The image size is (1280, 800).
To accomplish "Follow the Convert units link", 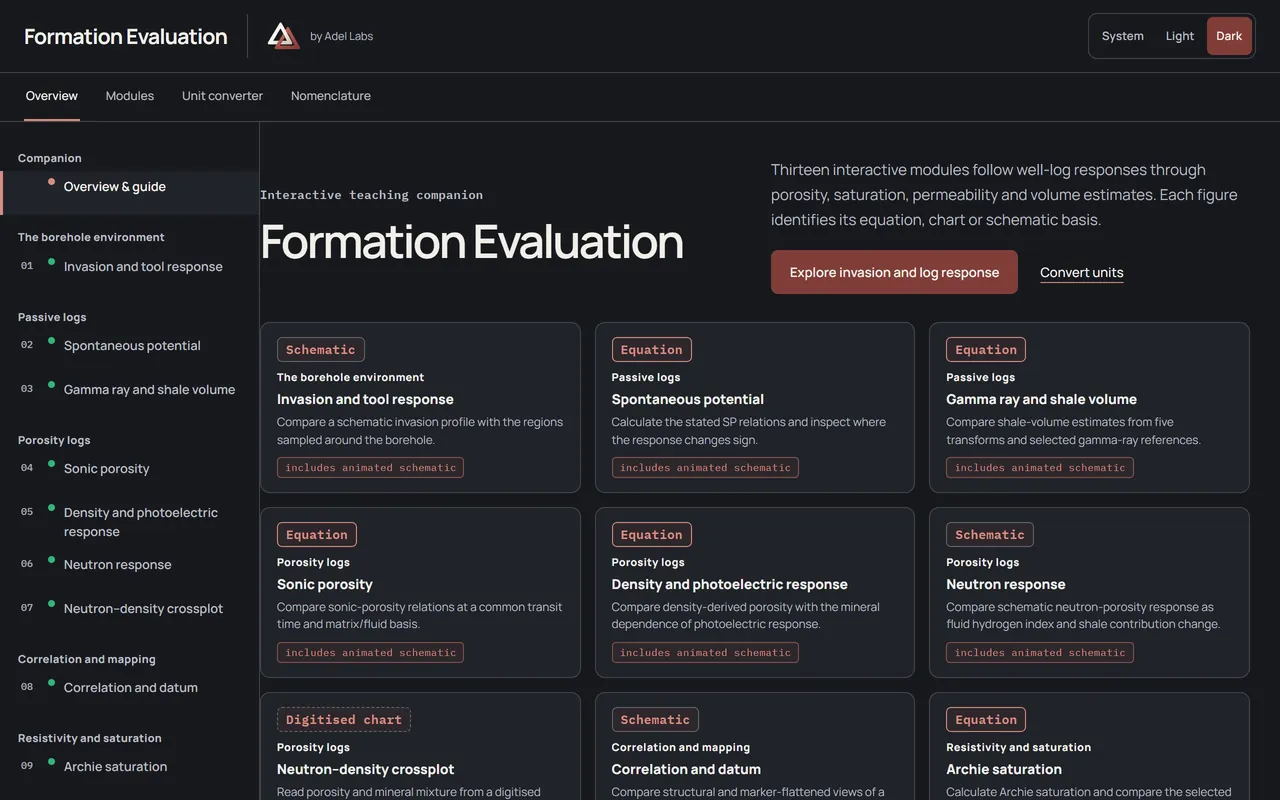I will pyautogui.click(x=1081, y=272).
